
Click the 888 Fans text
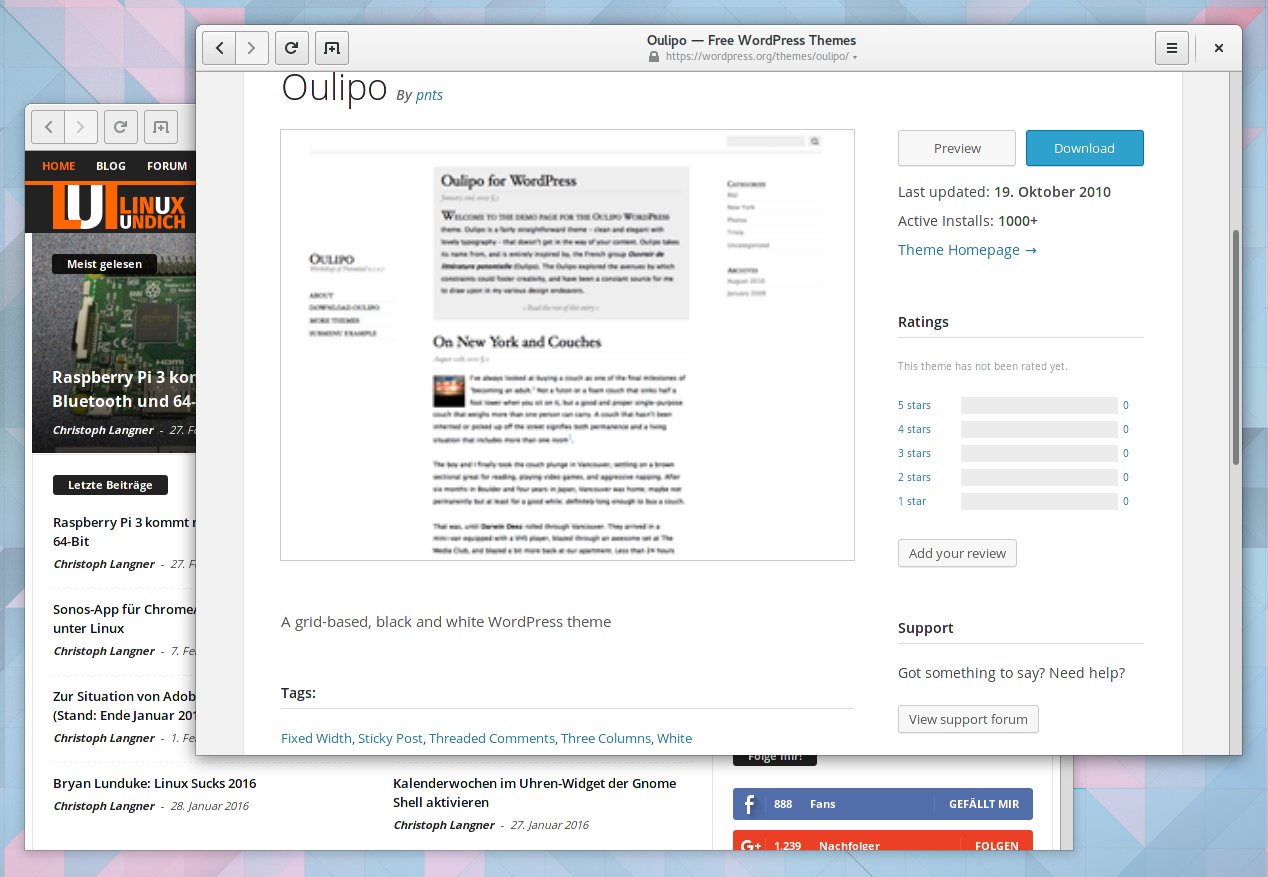pos(804,804)
